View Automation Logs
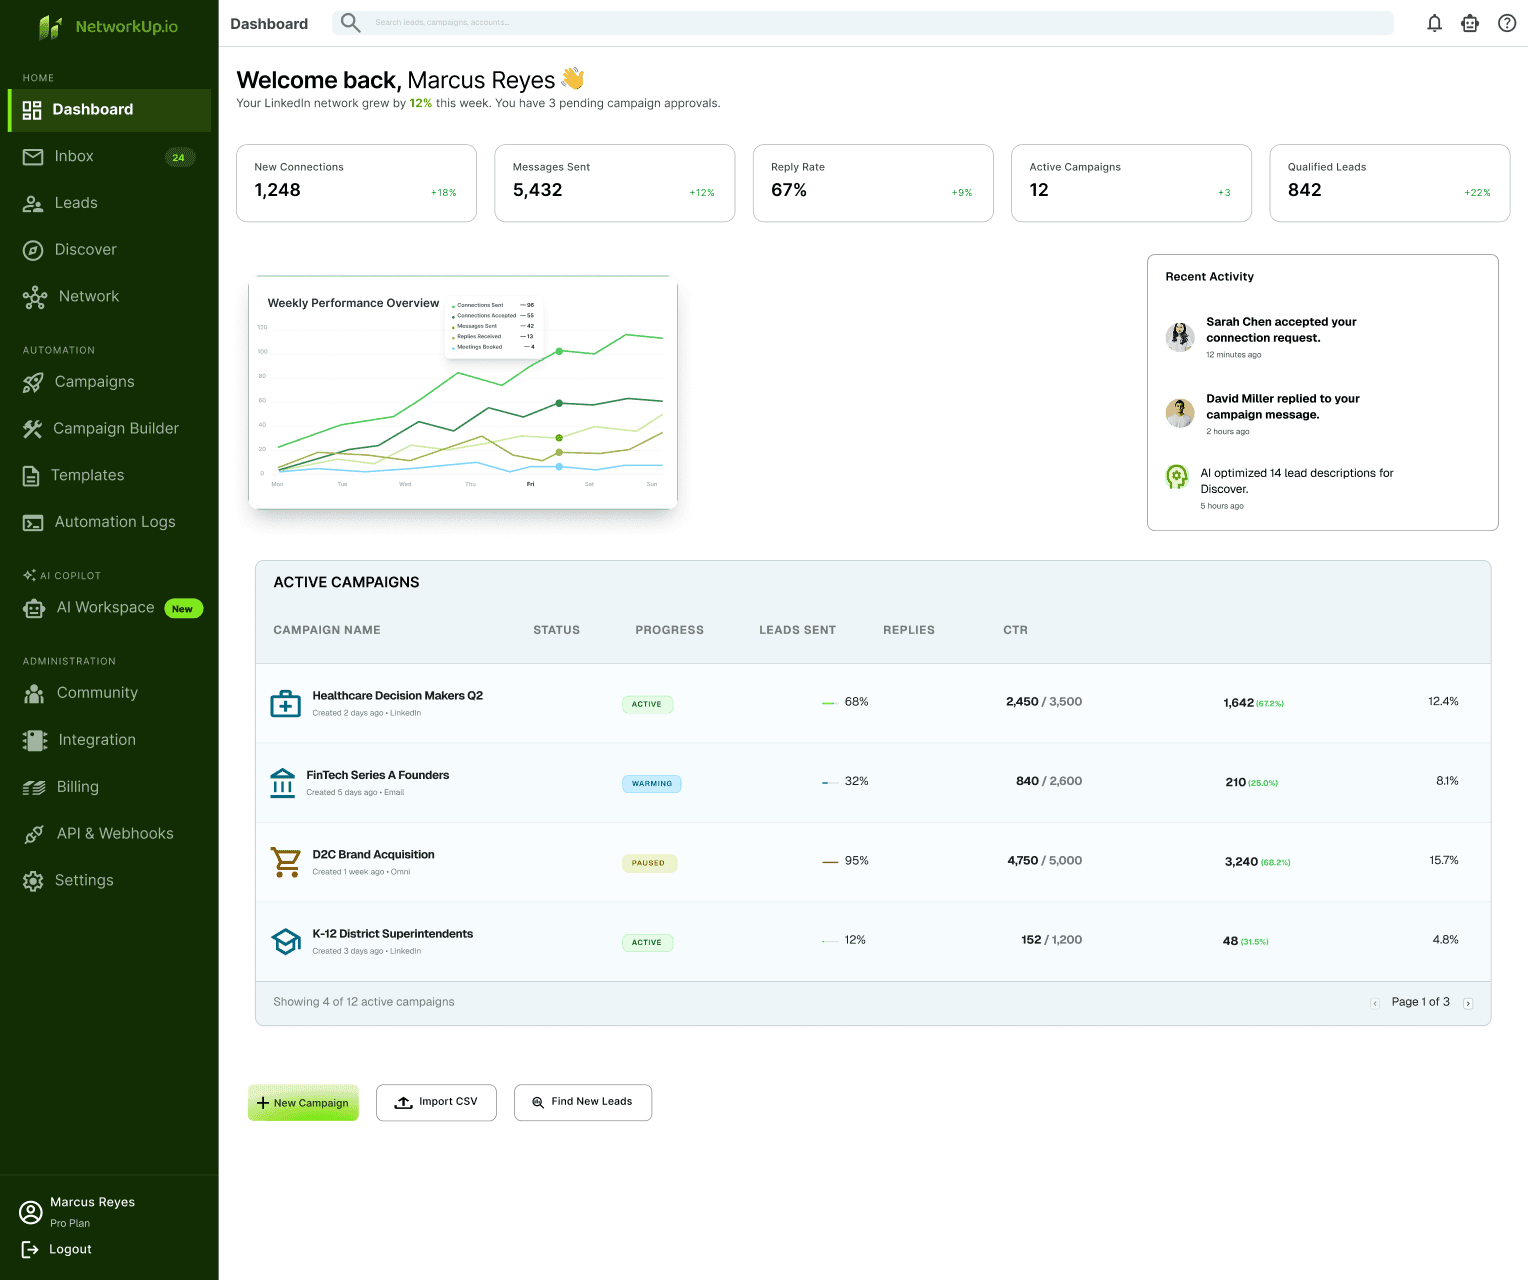The width and height of the screenshot is (1528, 1280). coord(109,522)
